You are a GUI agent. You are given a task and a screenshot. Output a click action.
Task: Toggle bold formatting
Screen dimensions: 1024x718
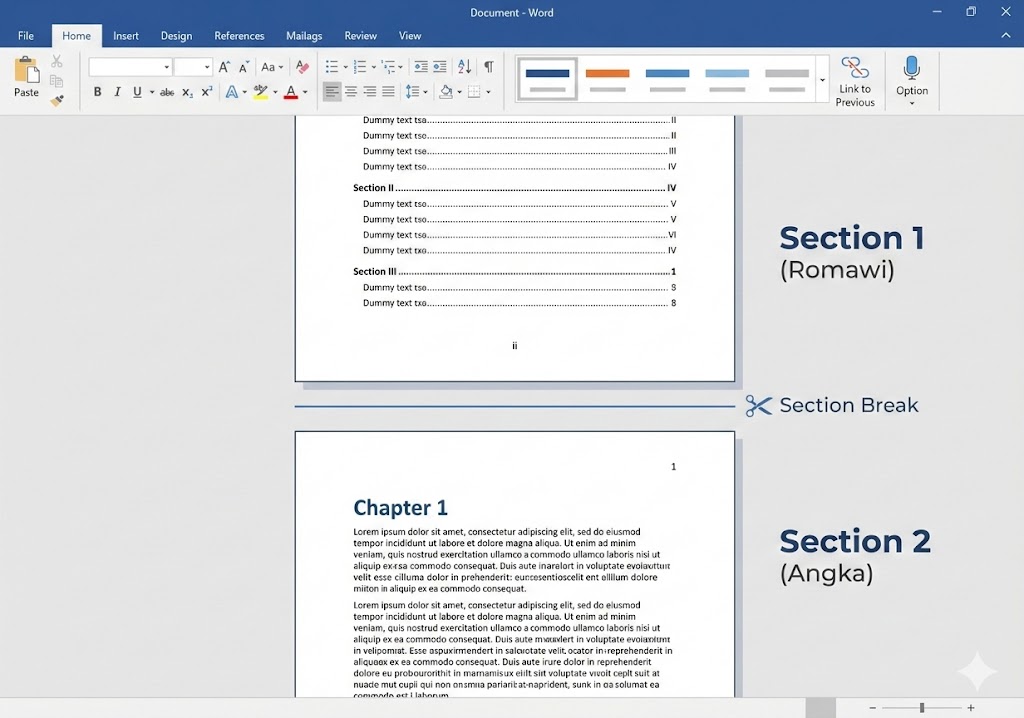[x=97, y=91]
